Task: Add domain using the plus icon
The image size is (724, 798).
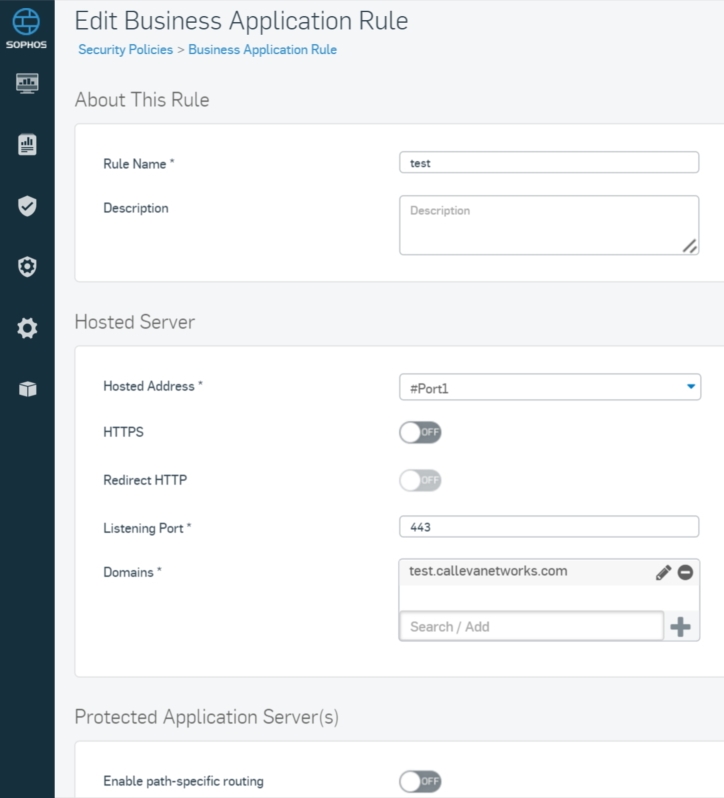Action: click(x=680, y=626)
